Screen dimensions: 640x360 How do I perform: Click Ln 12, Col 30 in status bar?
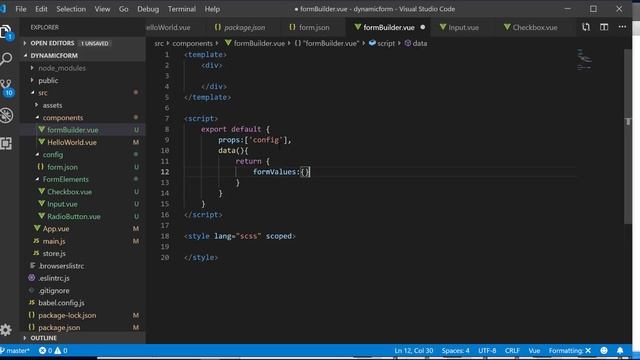[x=413, y=351]
